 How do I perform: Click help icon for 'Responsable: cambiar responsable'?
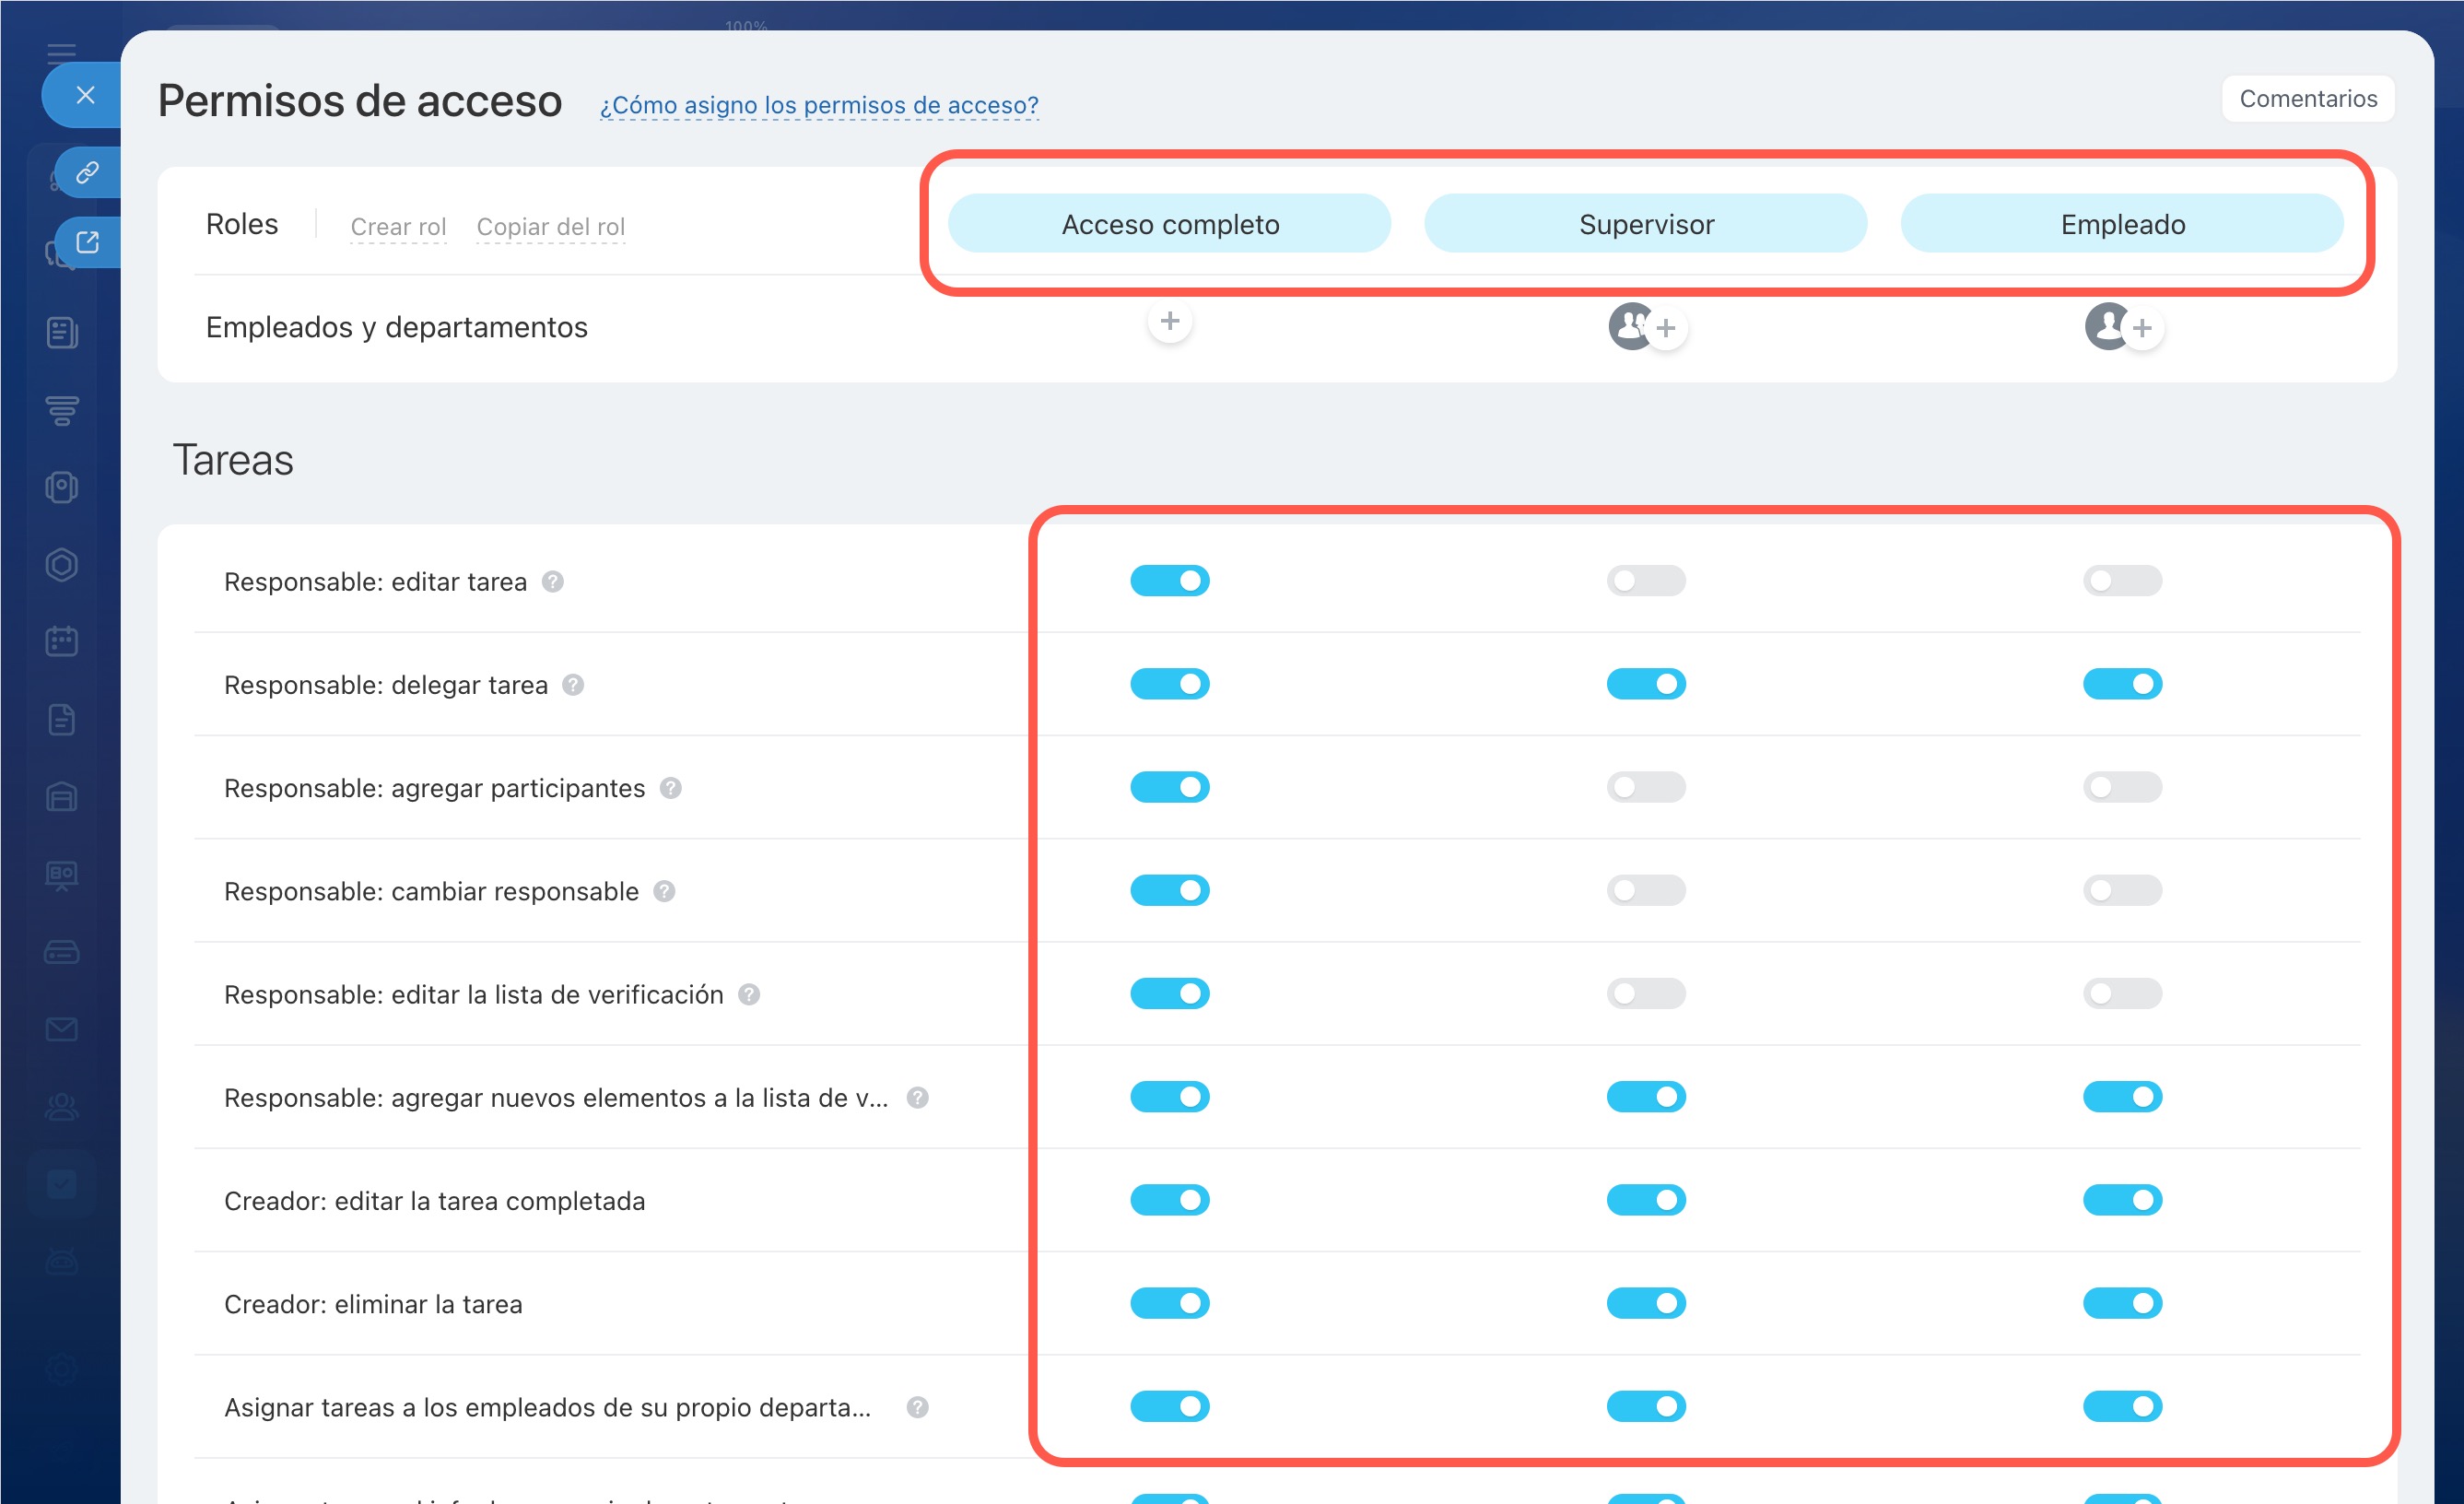(664, 891)
